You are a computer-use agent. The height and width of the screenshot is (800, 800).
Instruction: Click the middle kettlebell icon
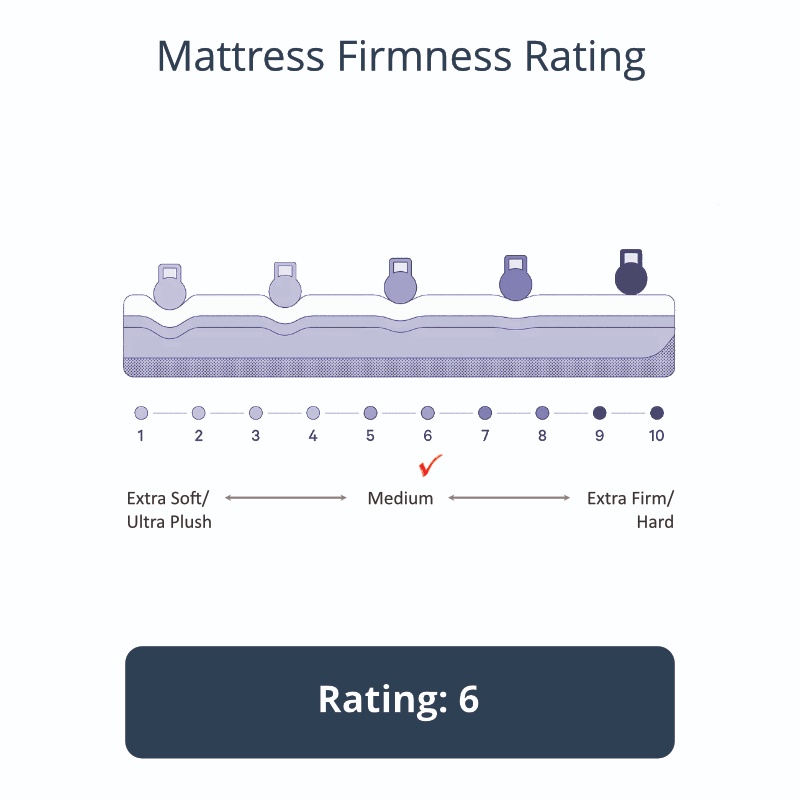click(400, 281)
